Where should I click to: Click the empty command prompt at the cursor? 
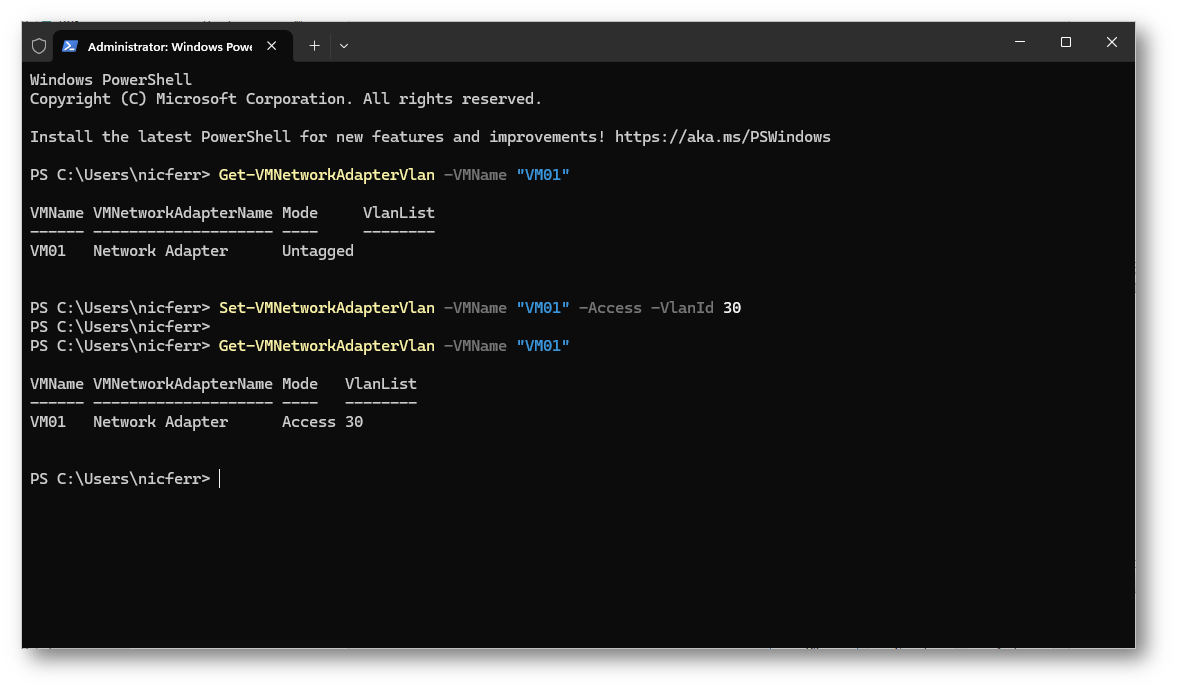[220, 479]
